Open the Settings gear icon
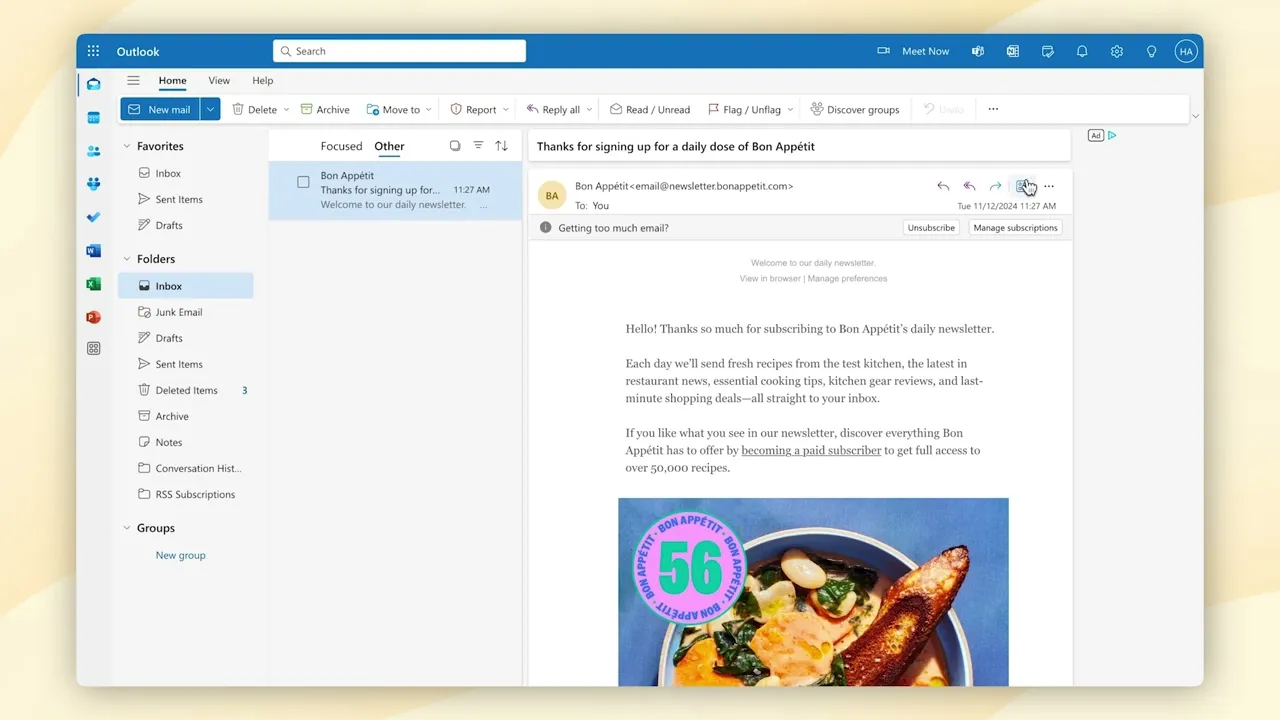 click(1116, 51)
